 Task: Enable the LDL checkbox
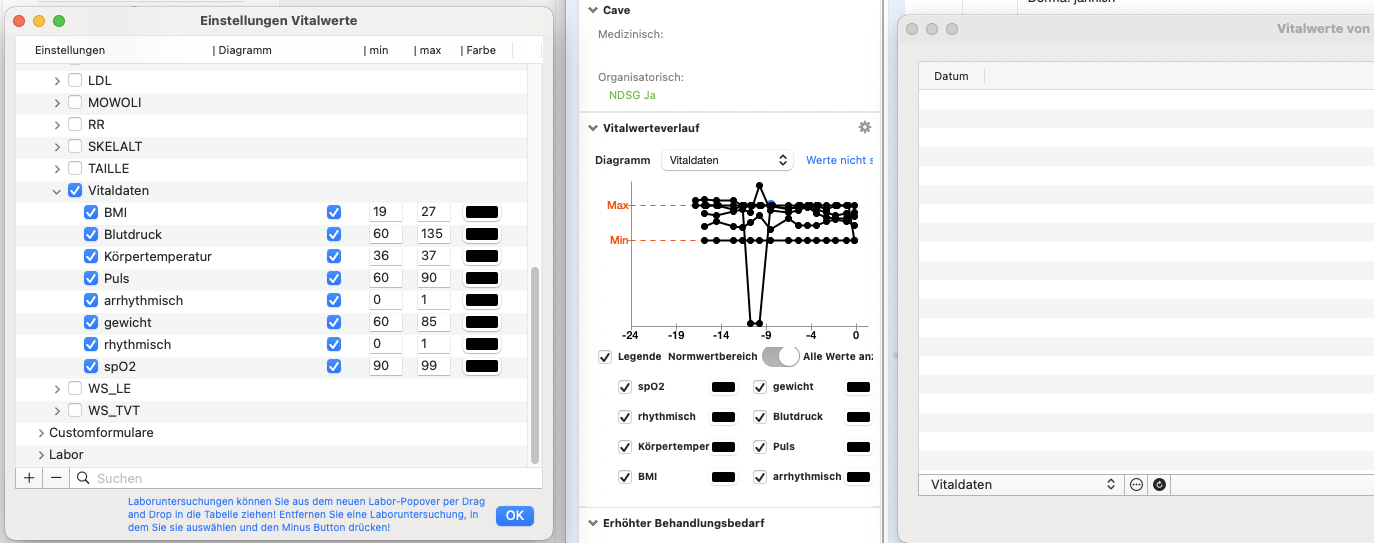click(x=75, y=80)
